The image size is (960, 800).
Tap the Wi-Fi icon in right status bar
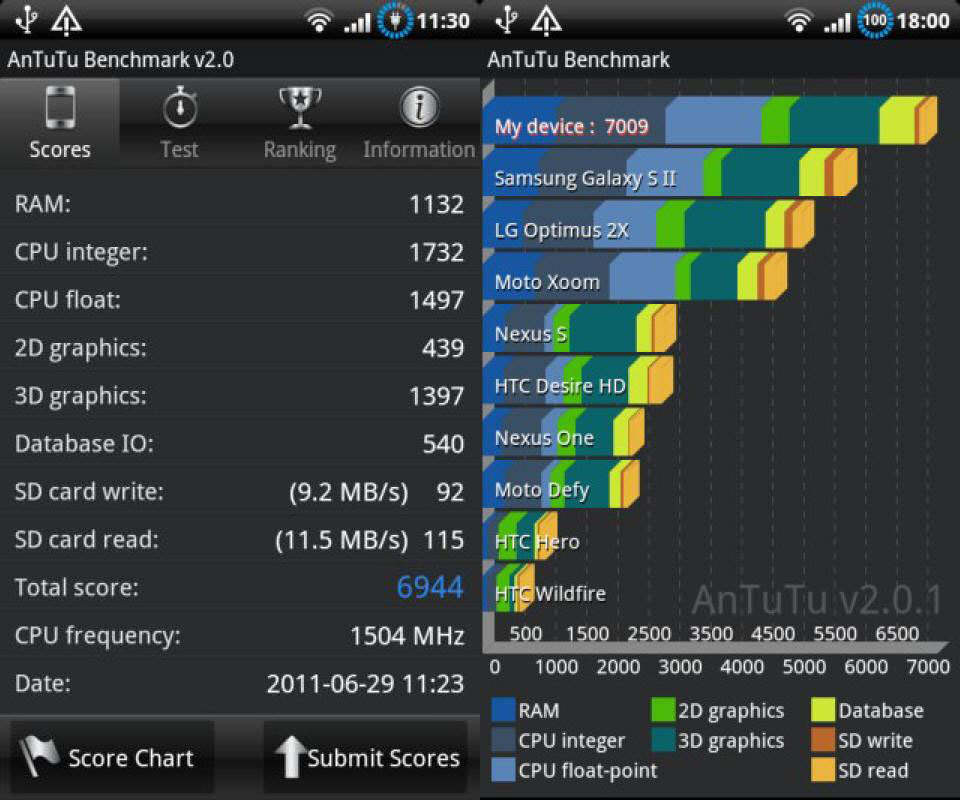[x=798, y=22]
